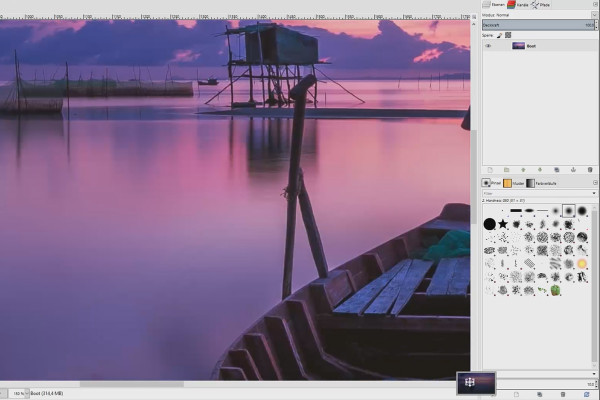Viewport: 600px width, 400px height.
Task: Select the diagonal crosshatch grid brush
Action: coord(529,263)
